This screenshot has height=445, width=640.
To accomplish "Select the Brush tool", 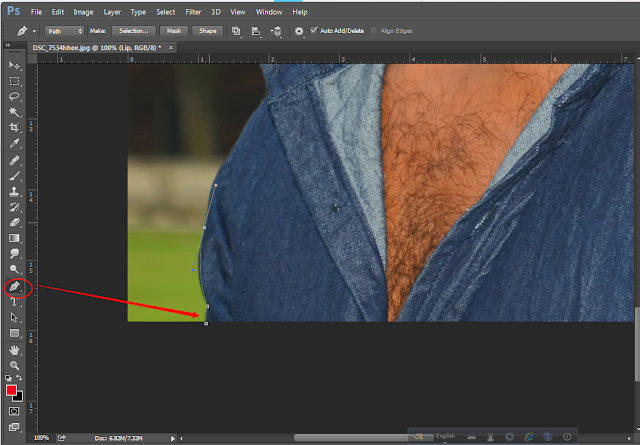I will (14, 176).
